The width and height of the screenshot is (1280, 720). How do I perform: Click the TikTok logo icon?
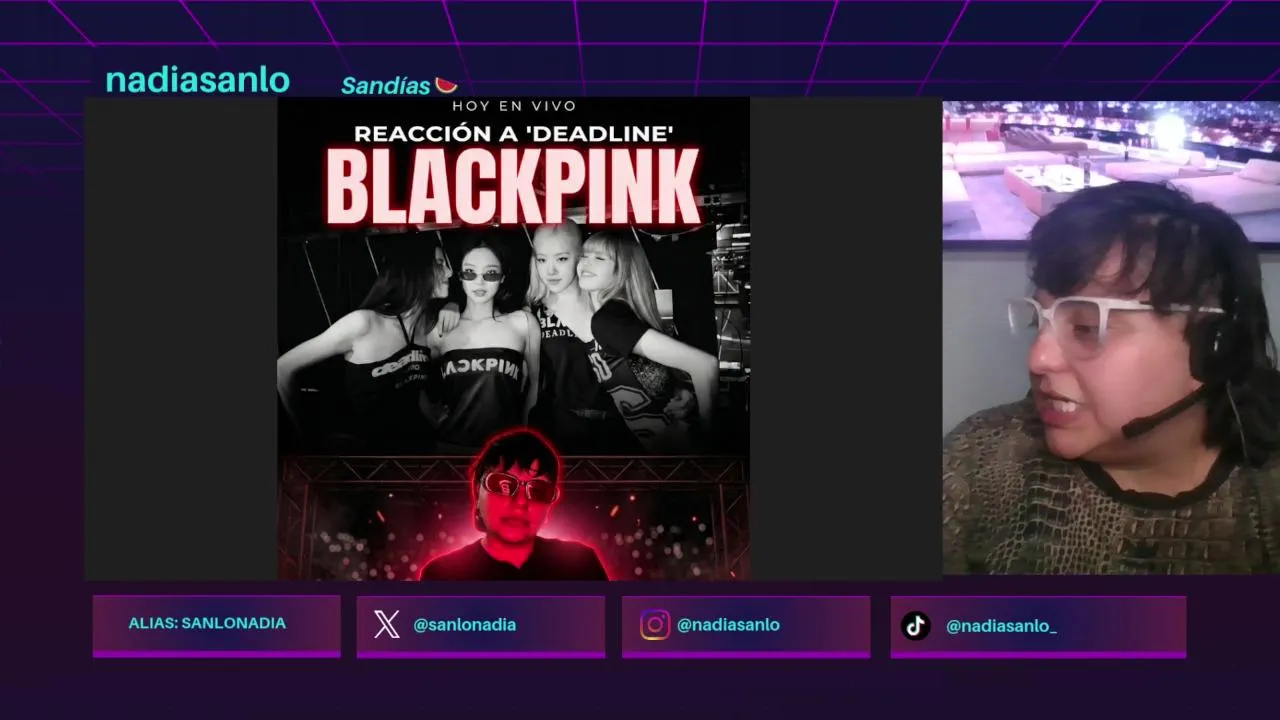915,626
